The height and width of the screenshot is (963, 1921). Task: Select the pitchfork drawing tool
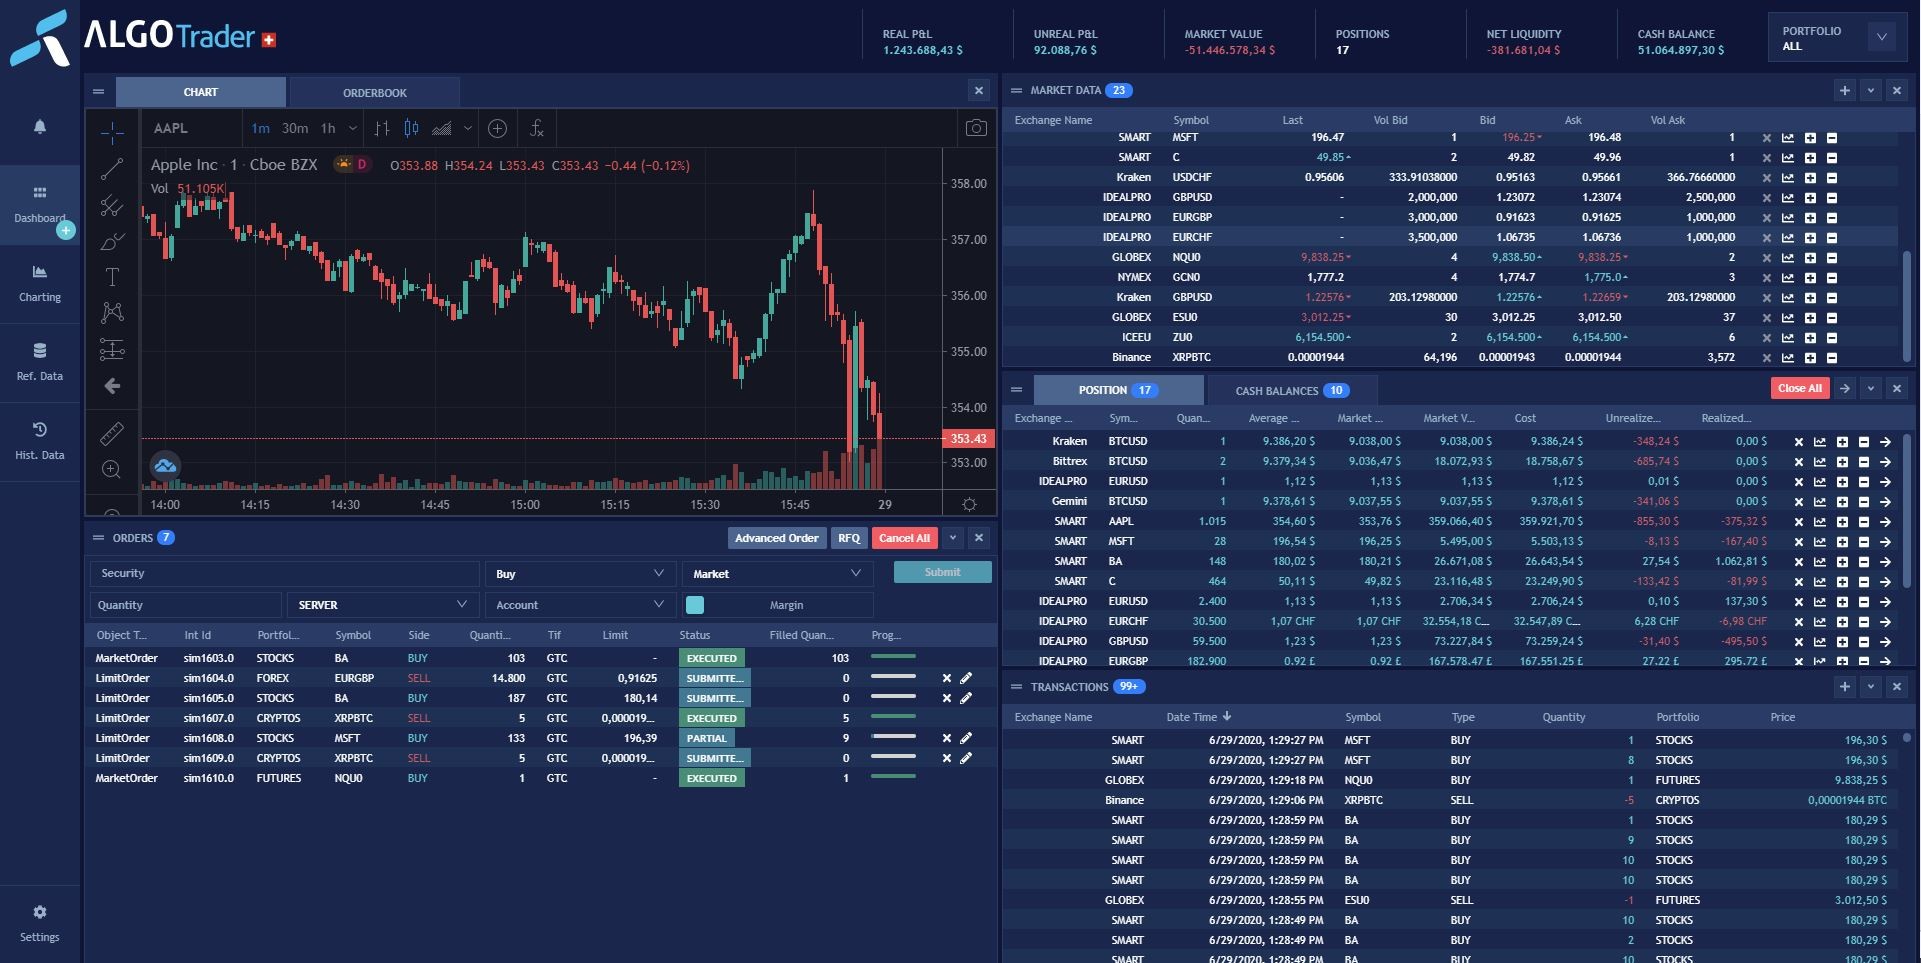pos(112,206)
